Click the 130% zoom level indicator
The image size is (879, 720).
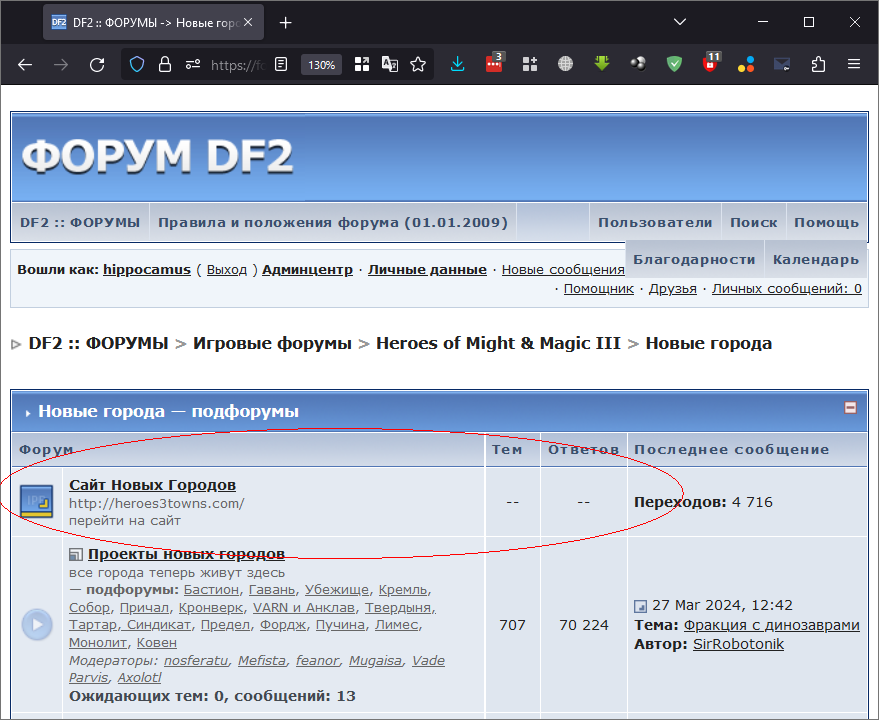[x=321, y=64]
